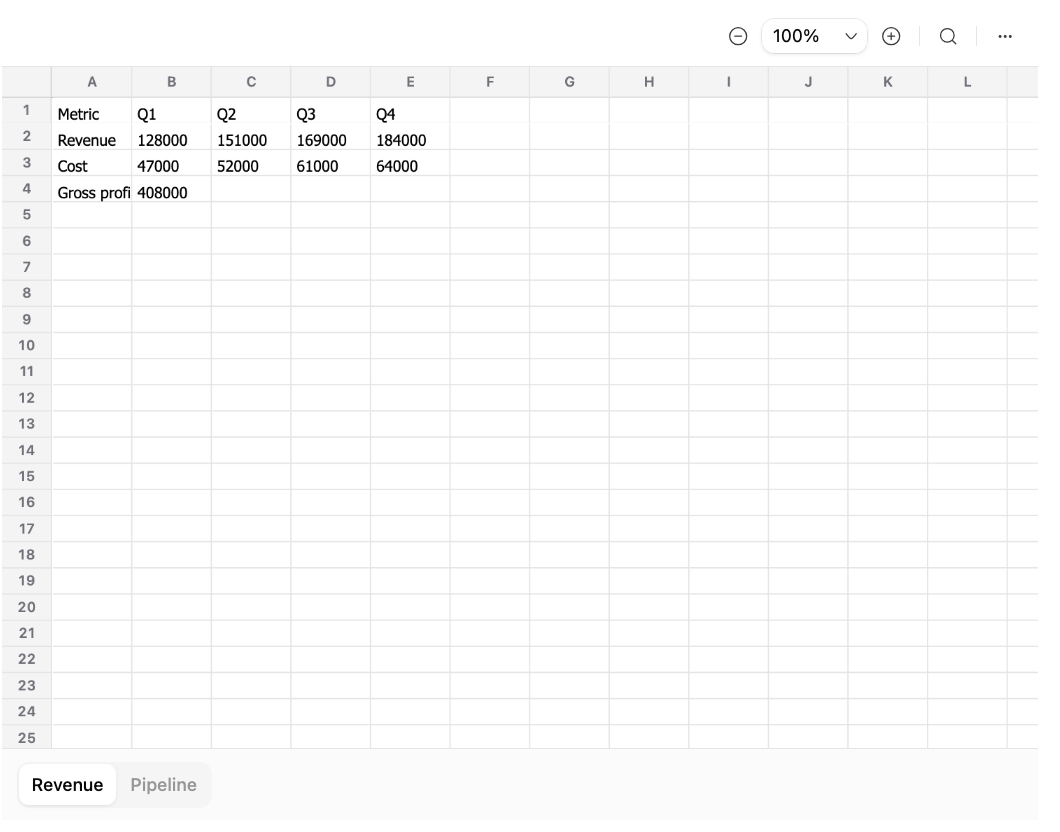
Task: Switch to the Pipeline sheet tab
Action: (x=164, y=785)
